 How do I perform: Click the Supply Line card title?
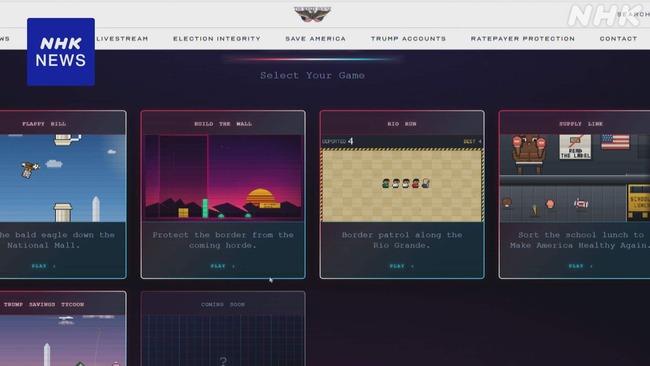pyautogui.click(x=581, y=124)
